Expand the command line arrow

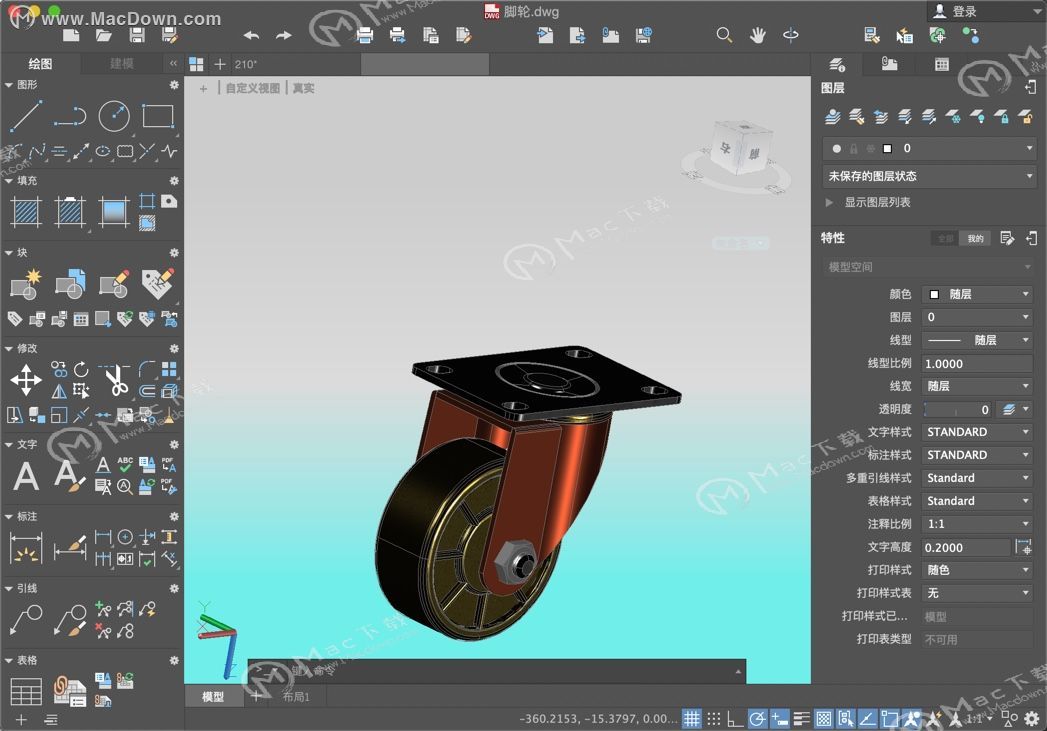738,672
